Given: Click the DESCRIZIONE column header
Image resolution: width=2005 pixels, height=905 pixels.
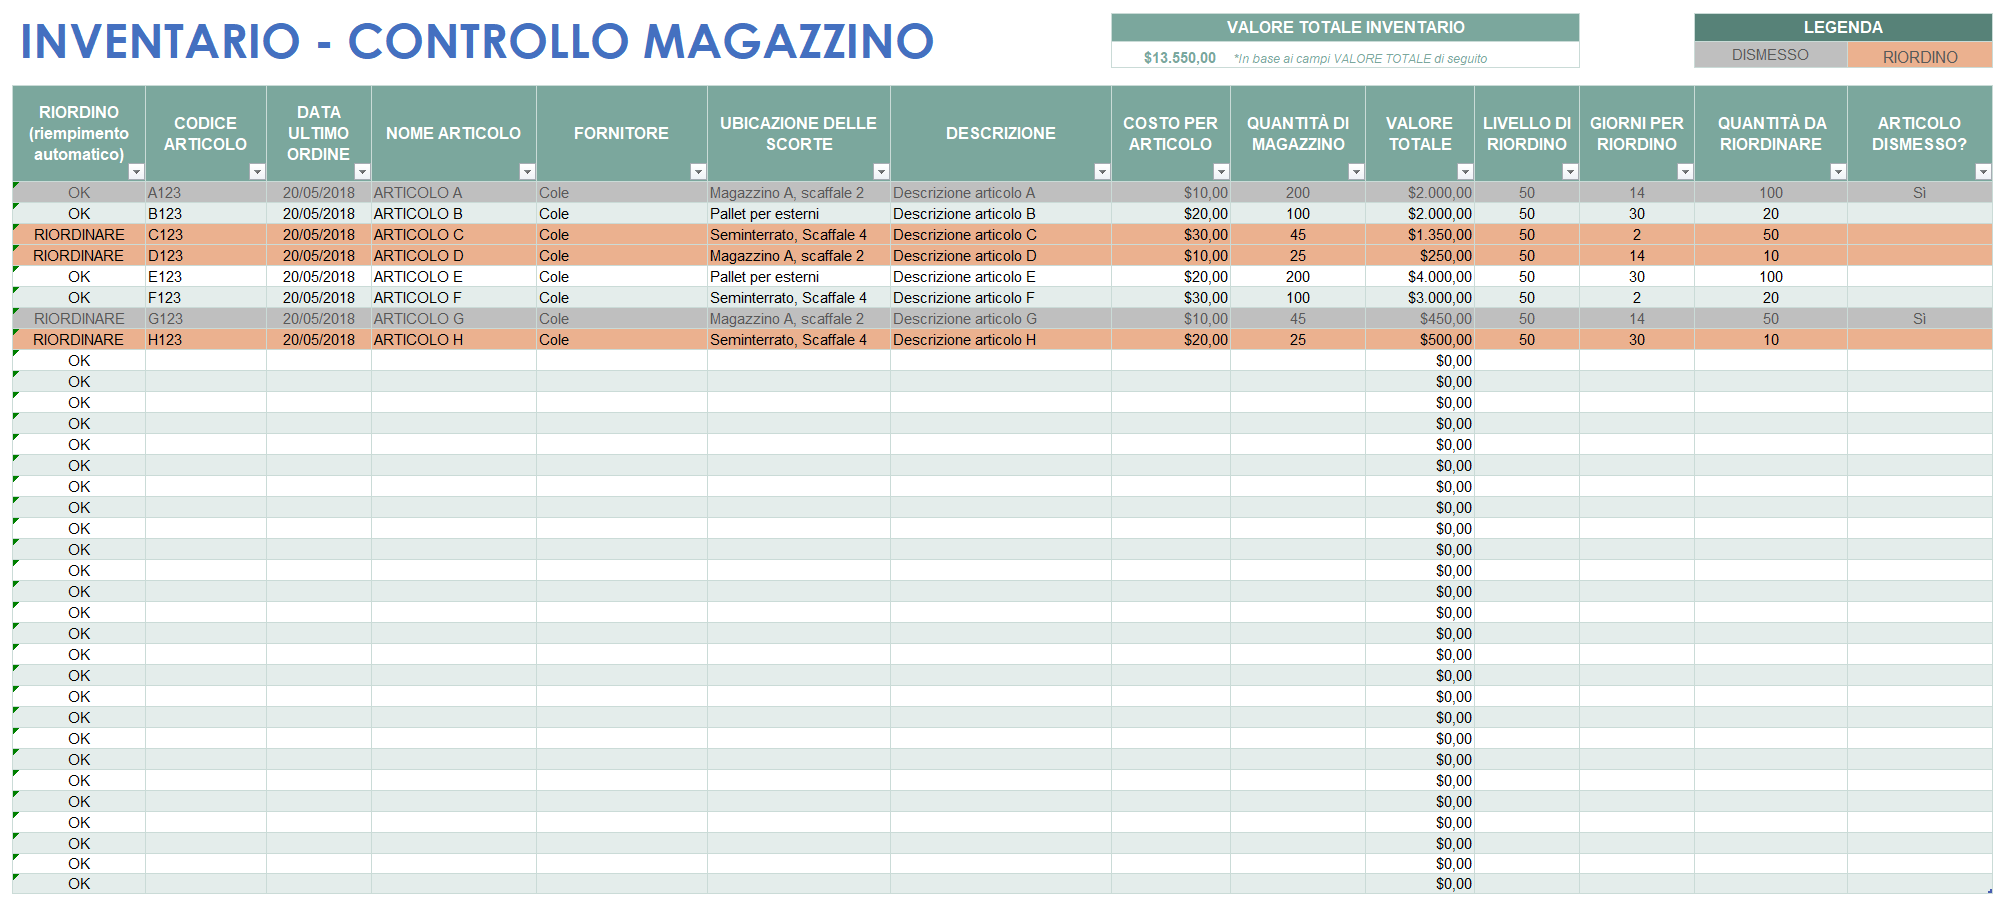Looking at the screenshot, I should click(x=1000, y=133).
